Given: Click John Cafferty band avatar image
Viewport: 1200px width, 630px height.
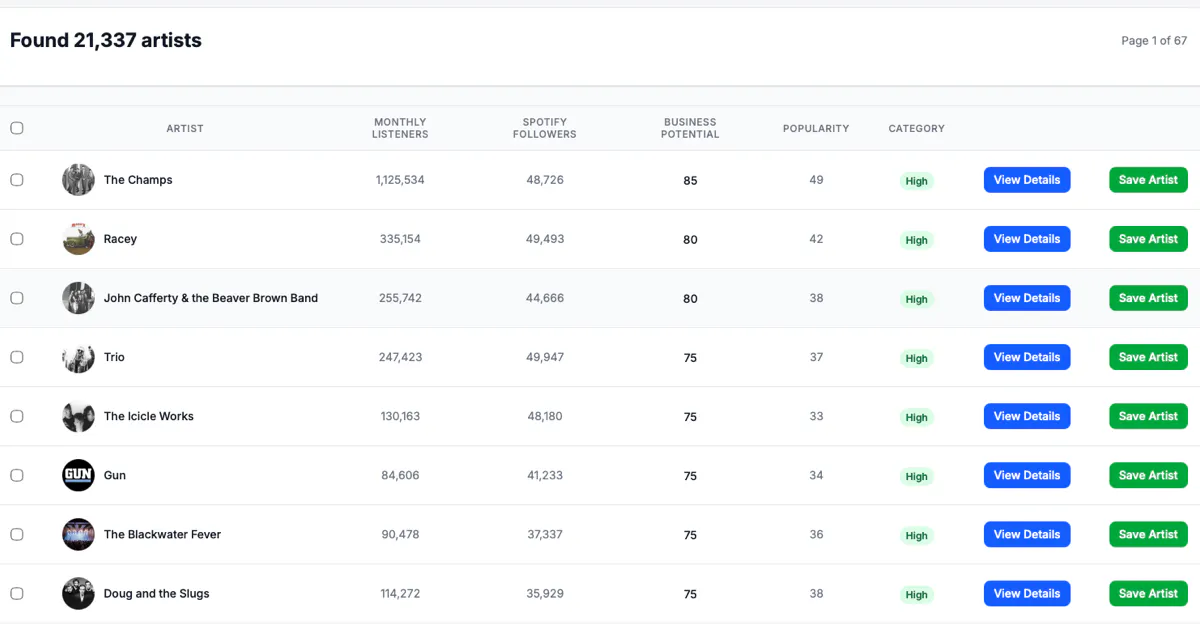Looking at the screenshot, I should (78, 298).
